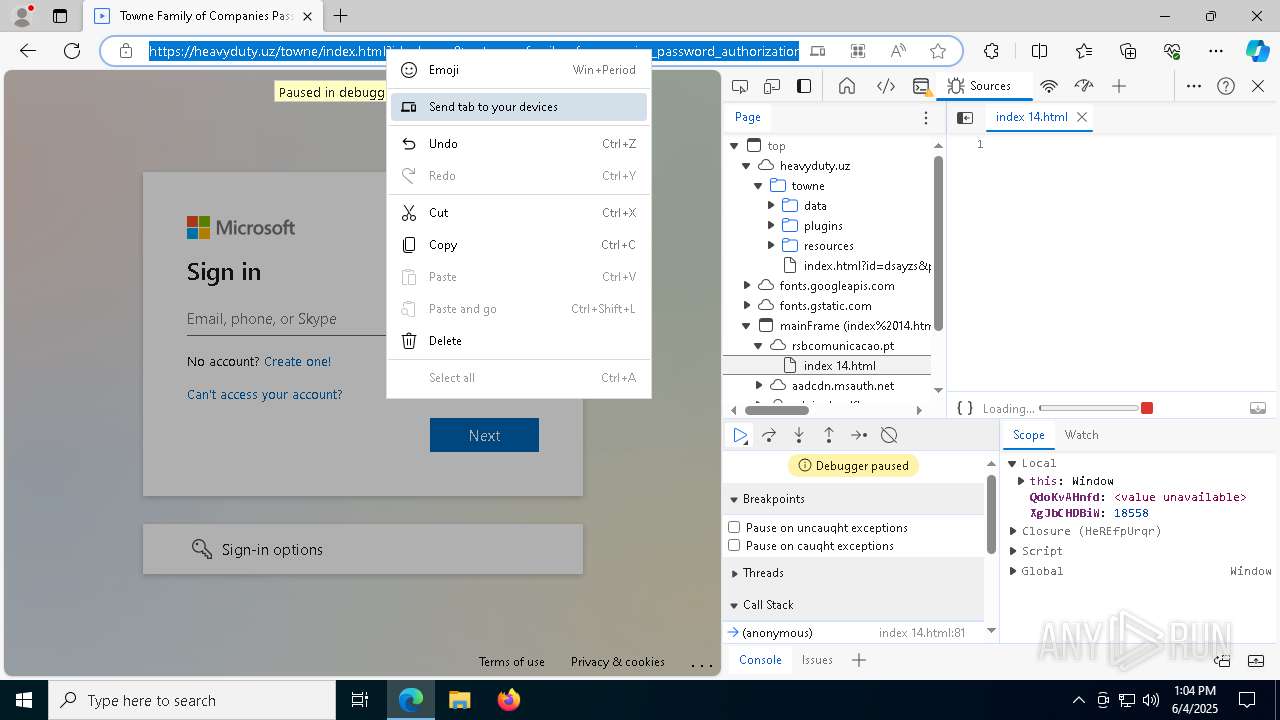Refresh the page with reload button
The image size is (1280, 720).
point(72,51)
